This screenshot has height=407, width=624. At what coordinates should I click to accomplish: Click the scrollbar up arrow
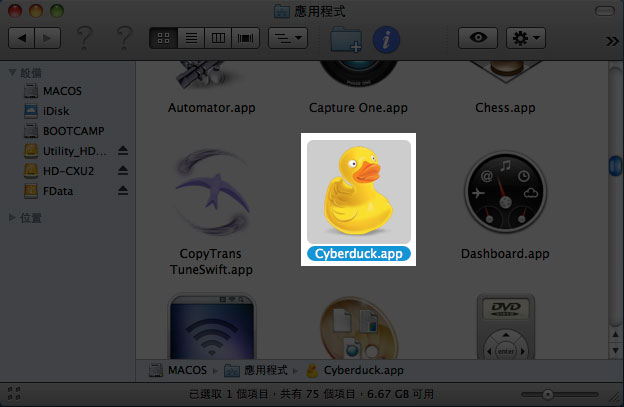615,335
